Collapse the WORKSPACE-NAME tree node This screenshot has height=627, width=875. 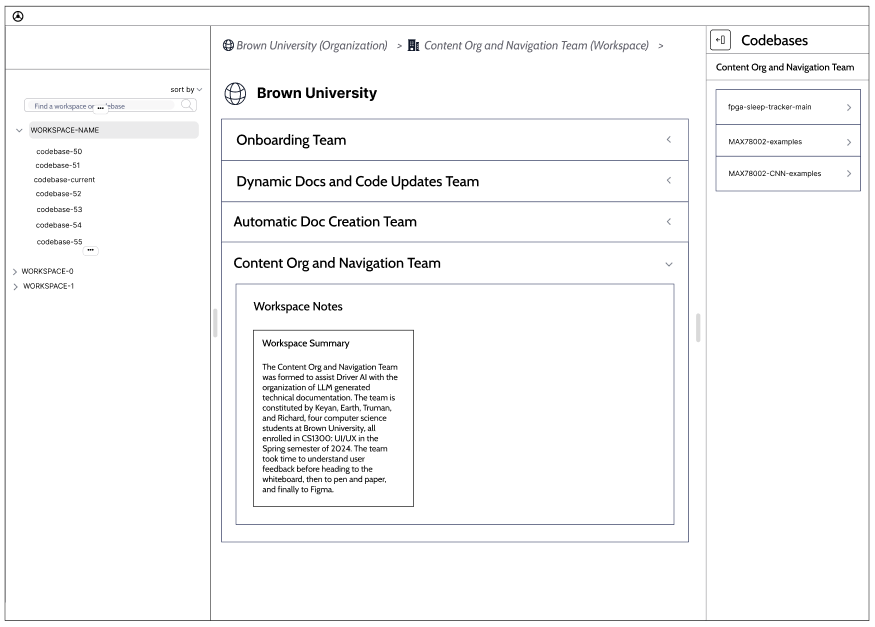tap(19, 130)
